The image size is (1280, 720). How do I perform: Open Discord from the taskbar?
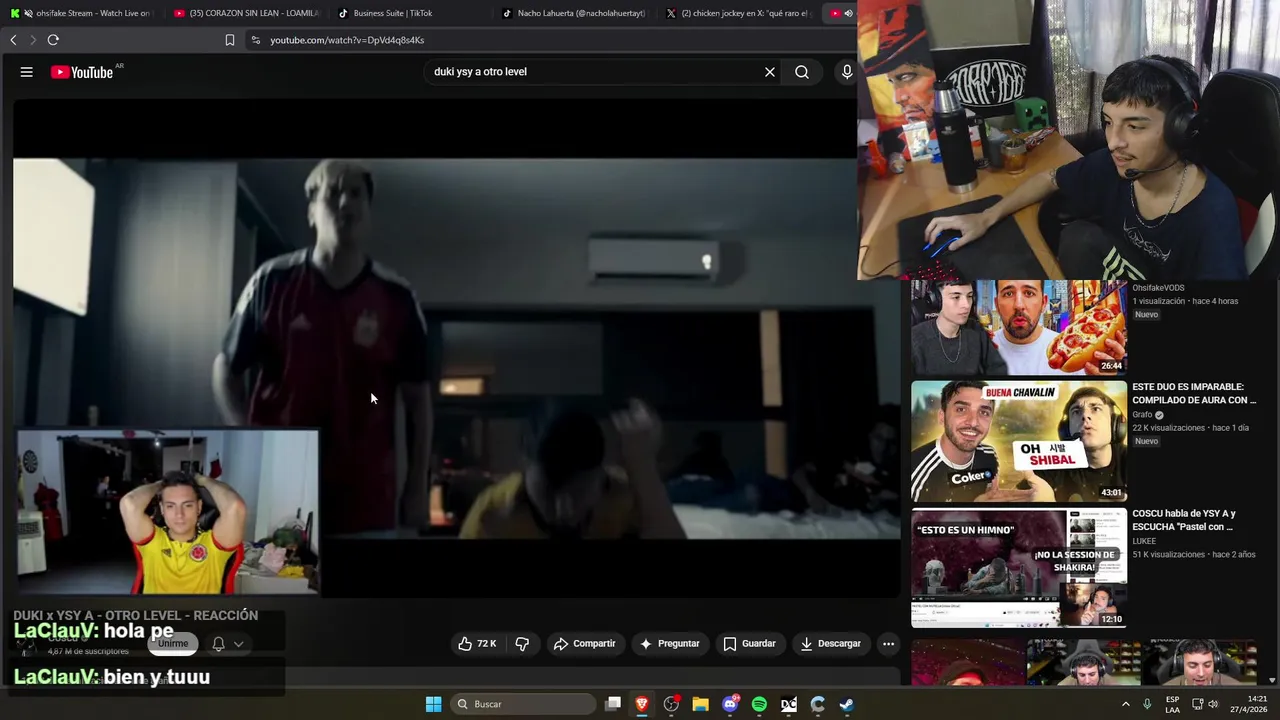pyautogui.click(x=730, y=704)
